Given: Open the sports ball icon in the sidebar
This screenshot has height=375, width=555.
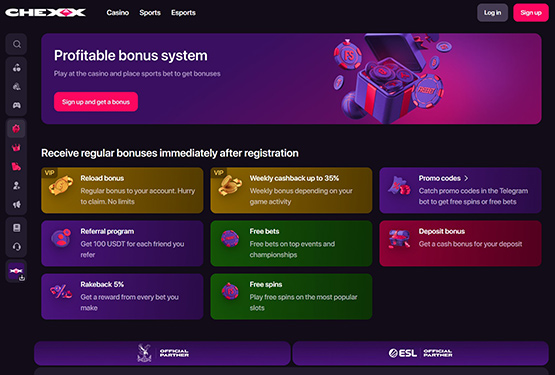Looking at the screenshot, I should (17, 86).
